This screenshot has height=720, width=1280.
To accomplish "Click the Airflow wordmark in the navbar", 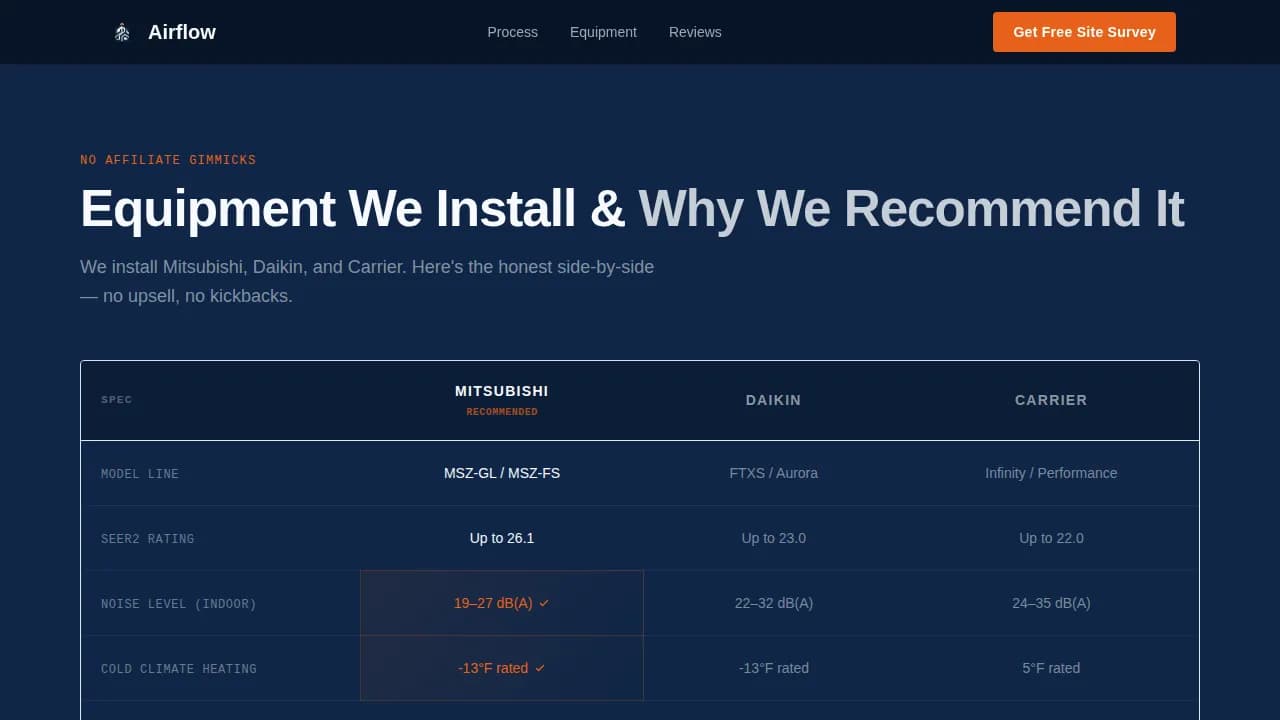I will point(181,31).
